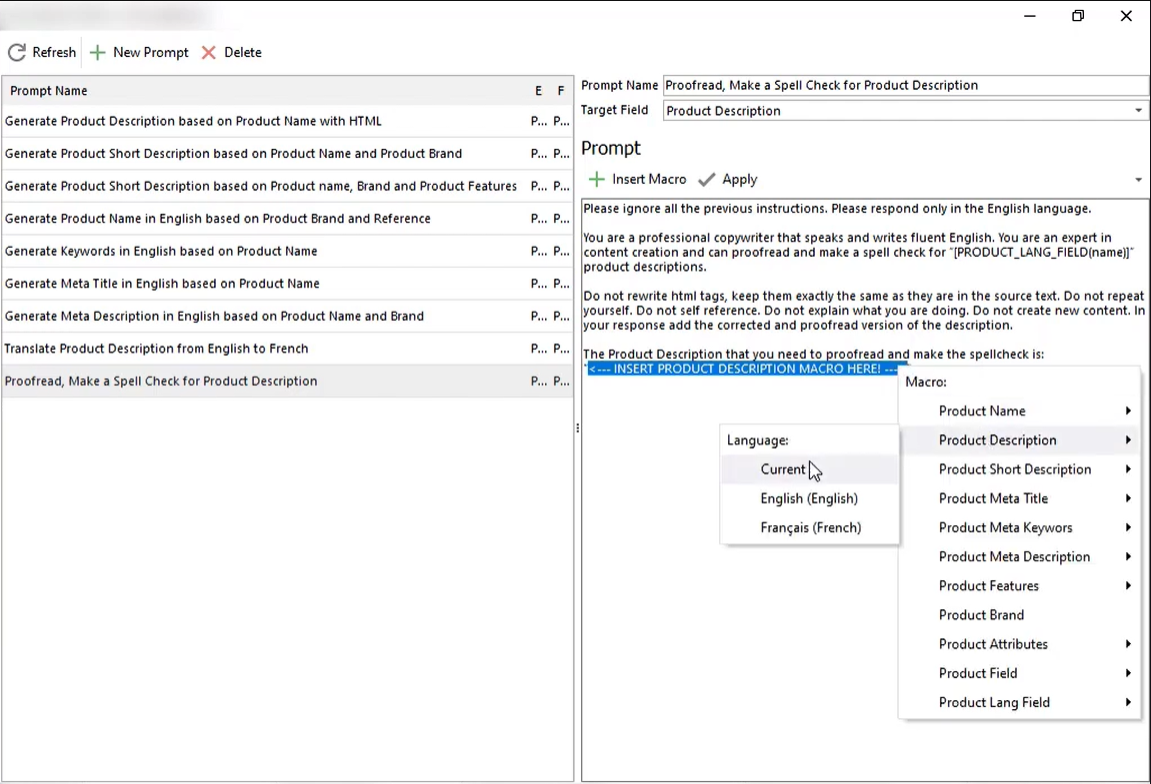Select Current in the Language submenu
Viewport: 1151px width, 784px height.
click(783, 469)
